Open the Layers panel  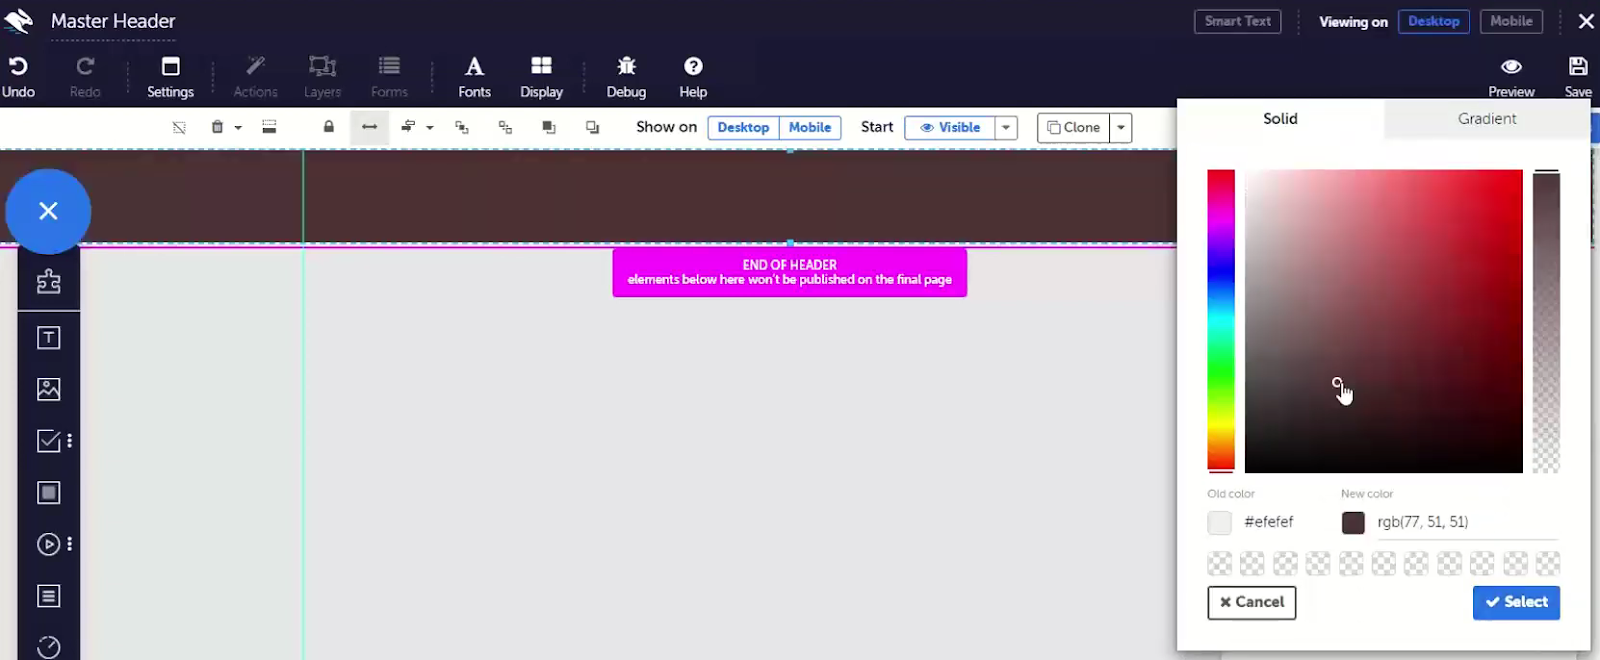tap(322, 77)
